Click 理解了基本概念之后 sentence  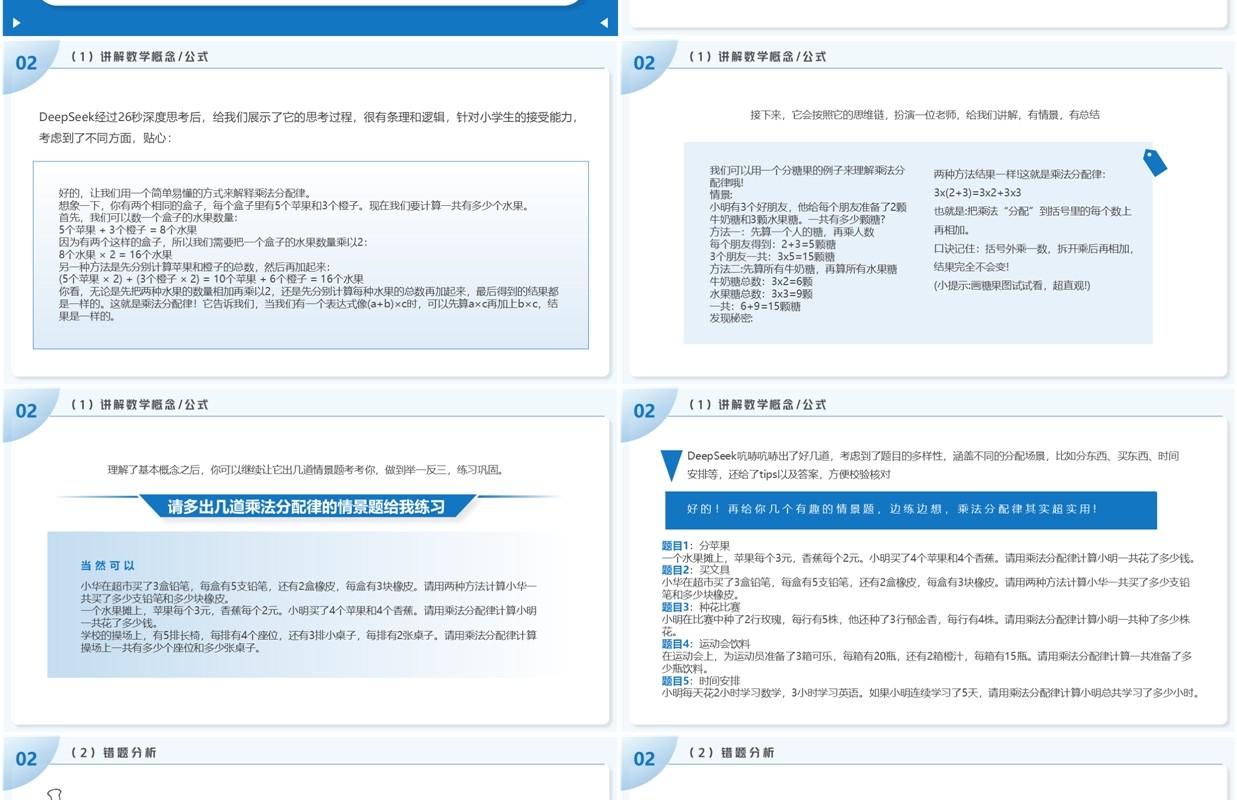(305, 469)
